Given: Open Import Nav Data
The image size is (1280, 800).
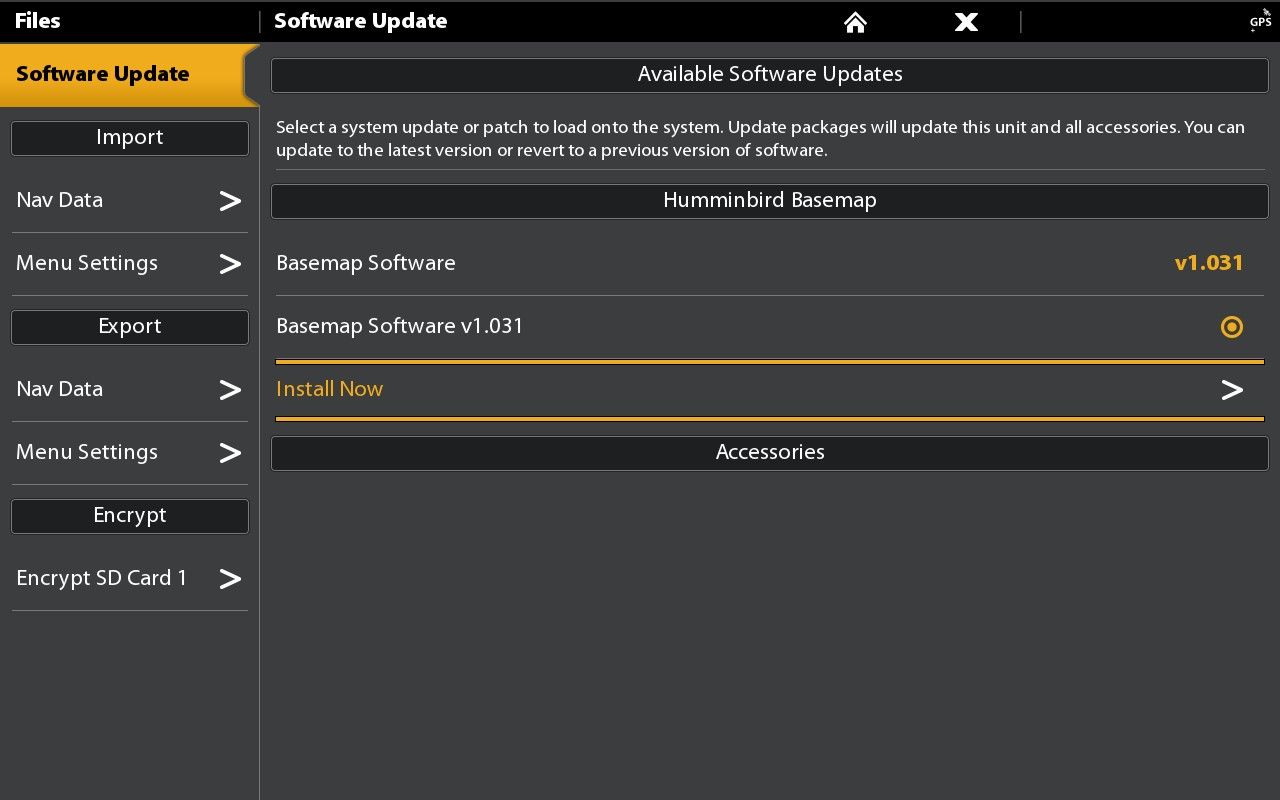Looking at the screenshot, I should [x=130, y=200].
